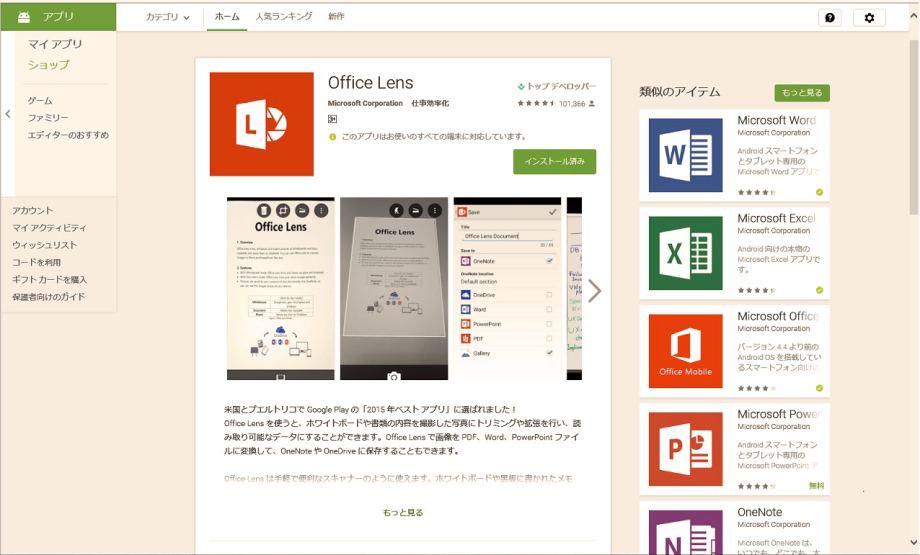Click the Android apps icon in green header
This screenshot has width=920, height=555.
pyautogui.click(x=24, y=17)
